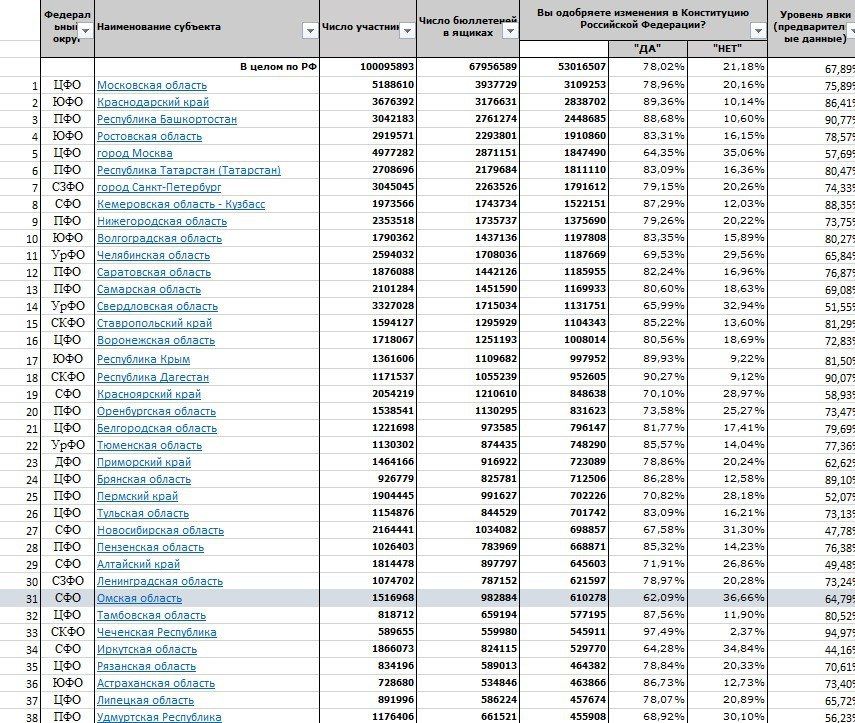The width and height of the screenshot is (855, 723).
Task: Select row number 31 header
Action: click(x=20, y=599)
